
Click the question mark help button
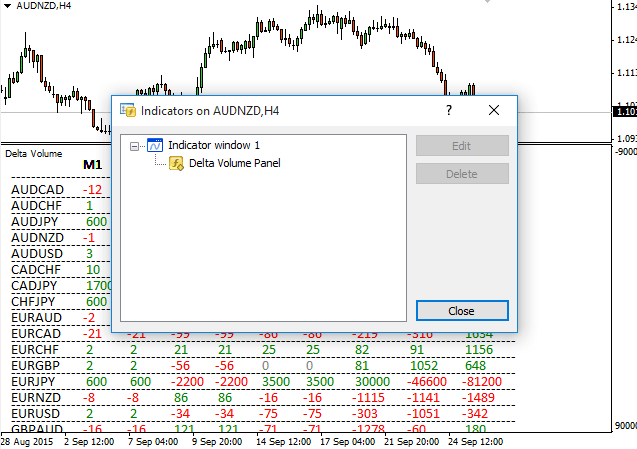449,110
